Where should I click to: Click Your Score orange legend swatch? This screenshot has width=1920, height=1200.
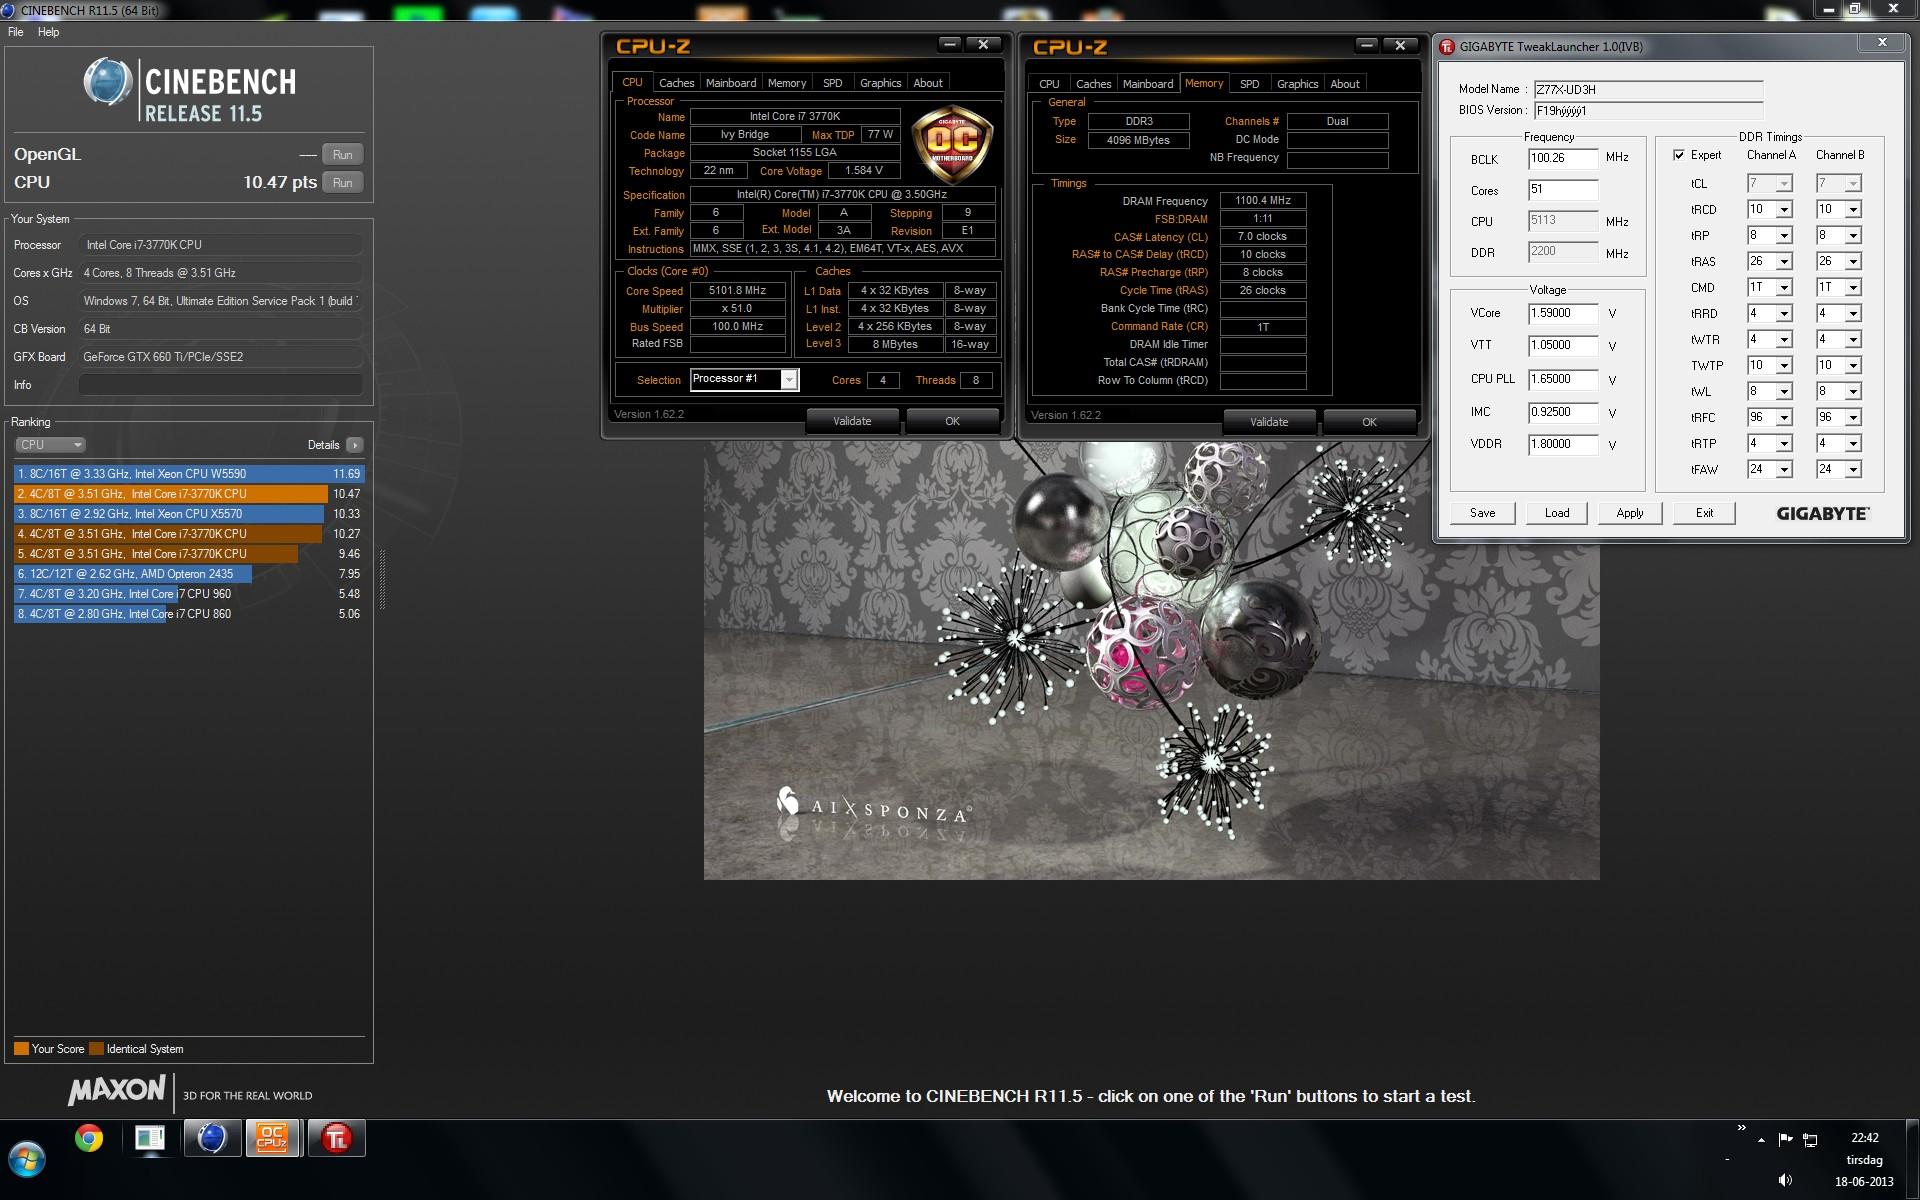pyautogui.click(x=21, y=1049)
